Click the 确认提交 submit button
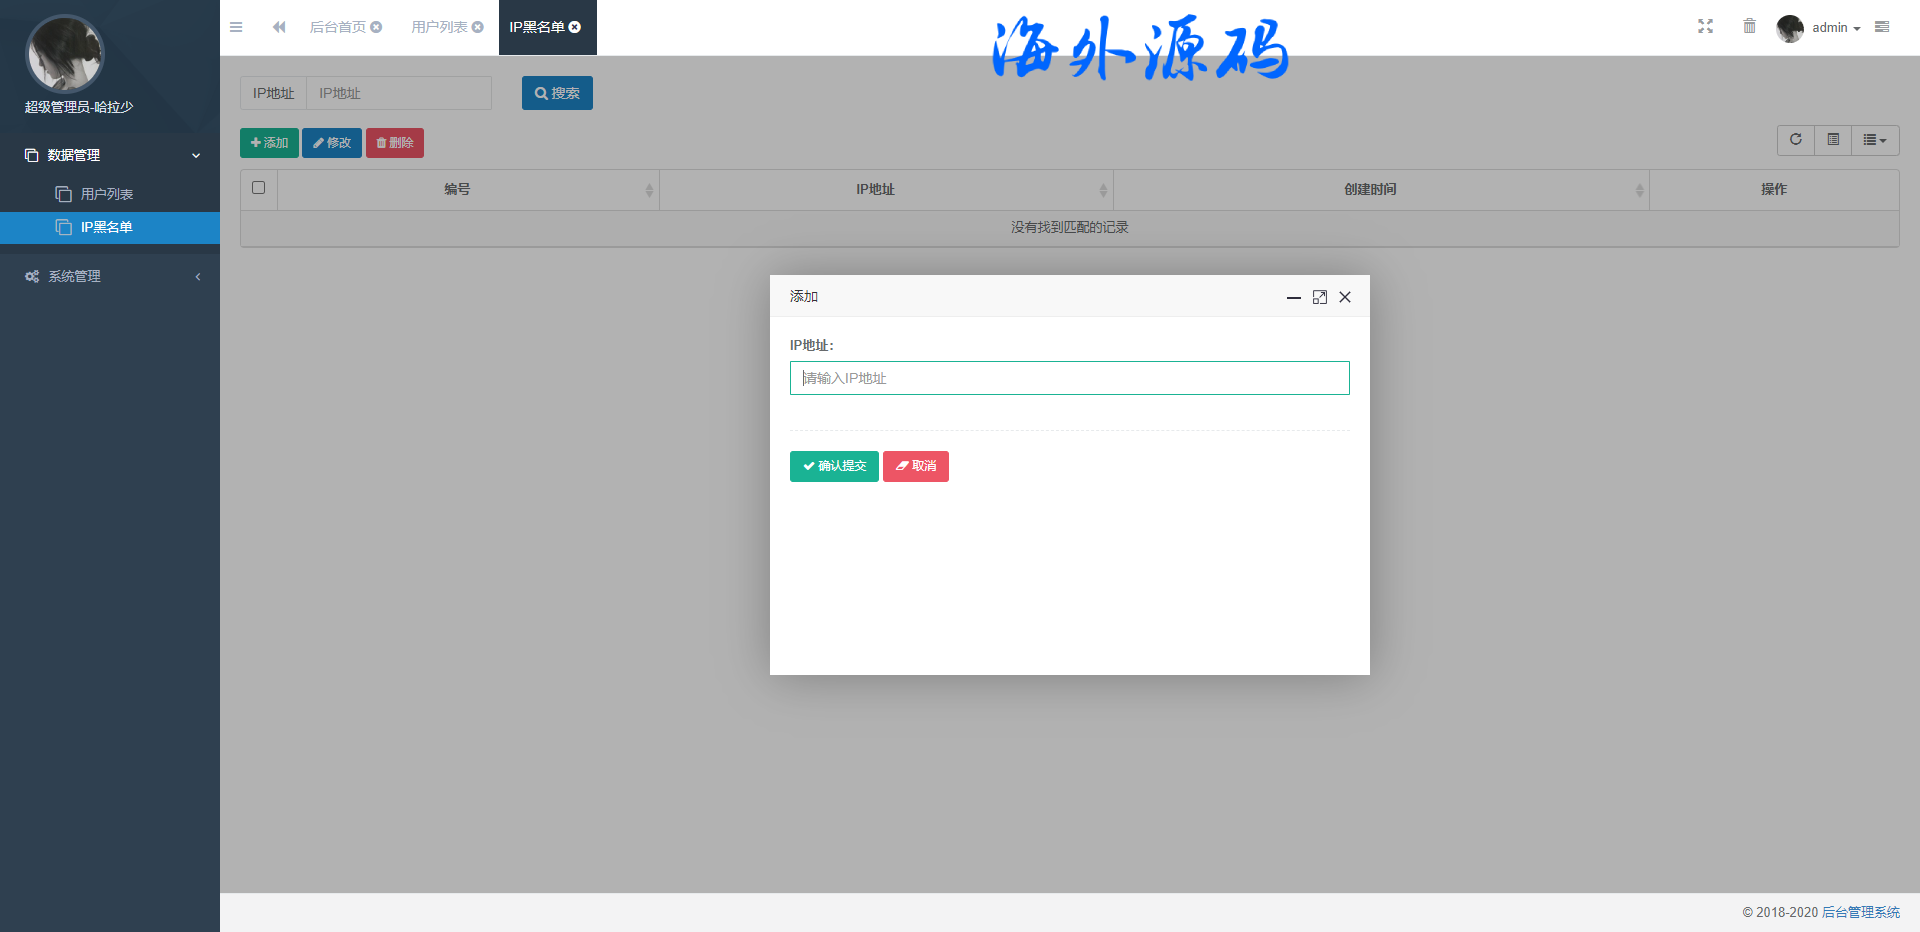1920x932 pixels. [x=834, y=466]
